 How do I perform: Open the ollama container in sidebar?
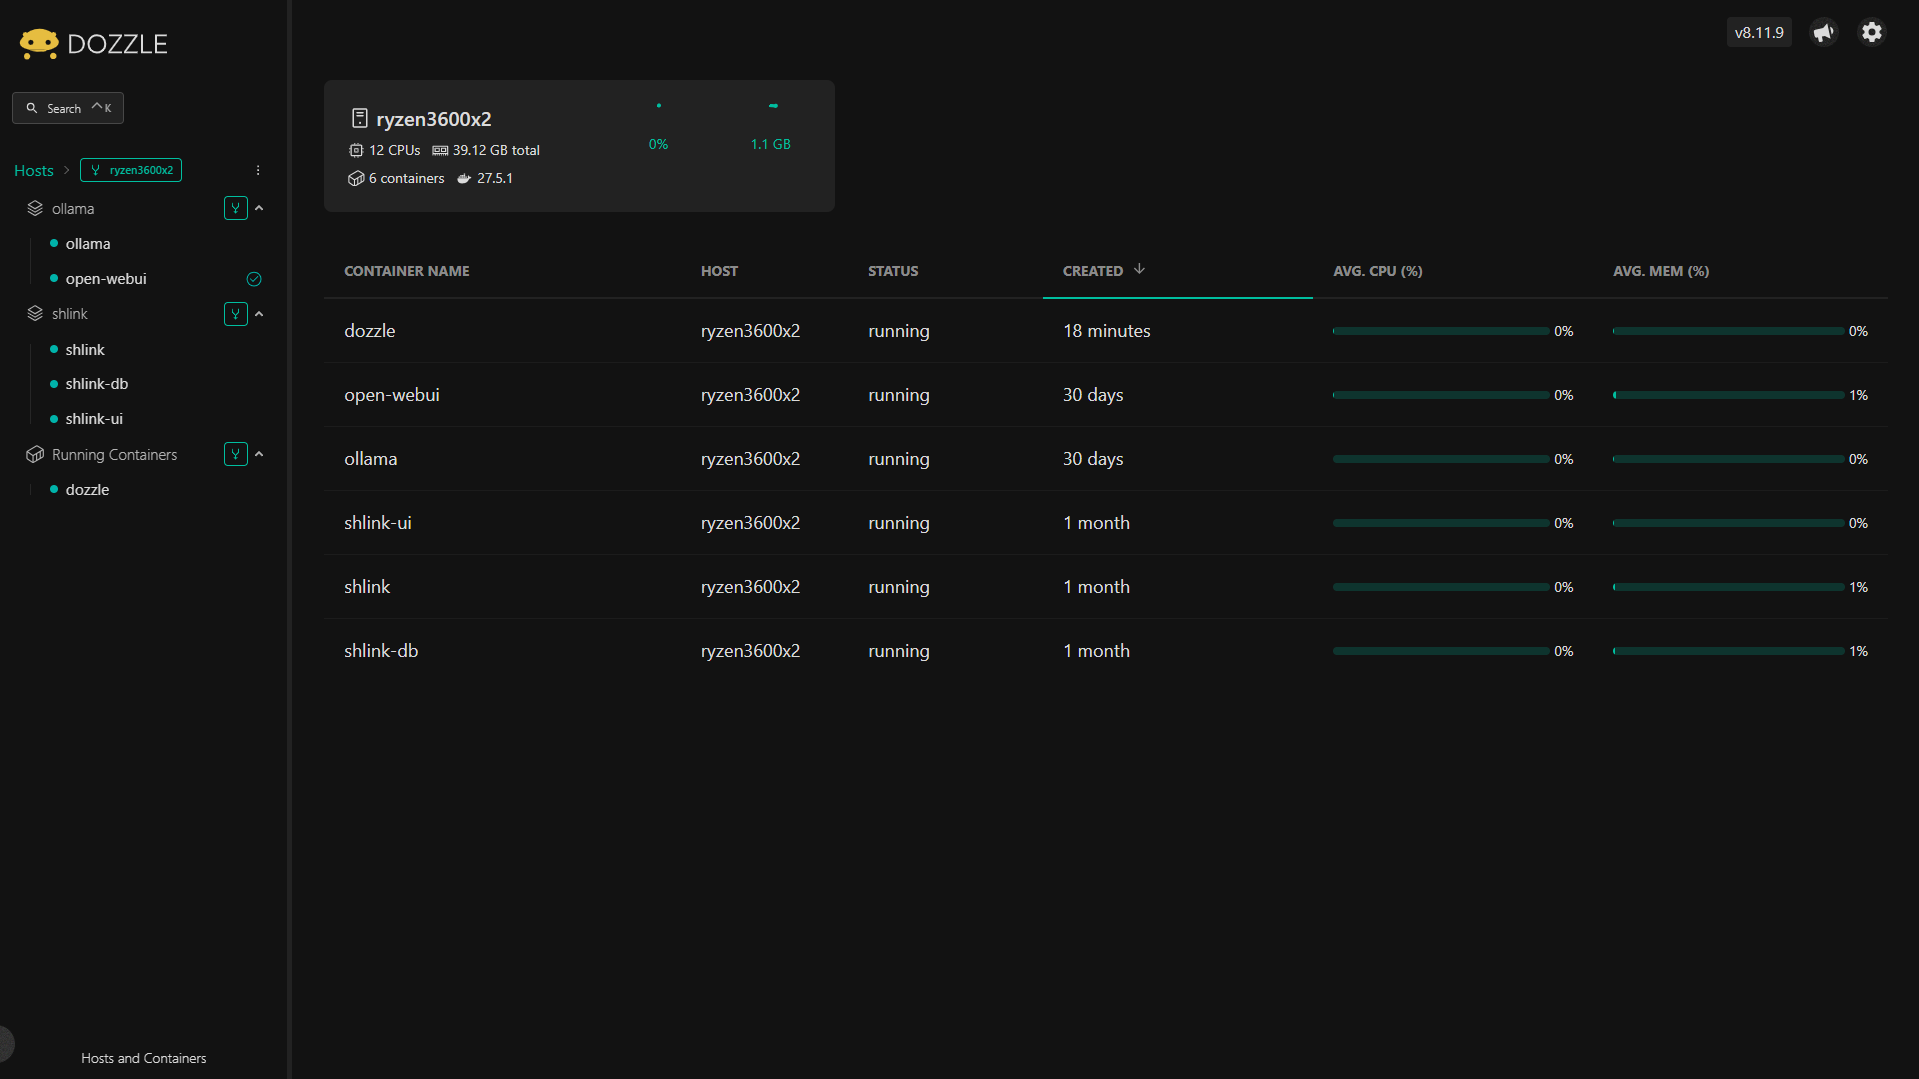pos(88,244)
